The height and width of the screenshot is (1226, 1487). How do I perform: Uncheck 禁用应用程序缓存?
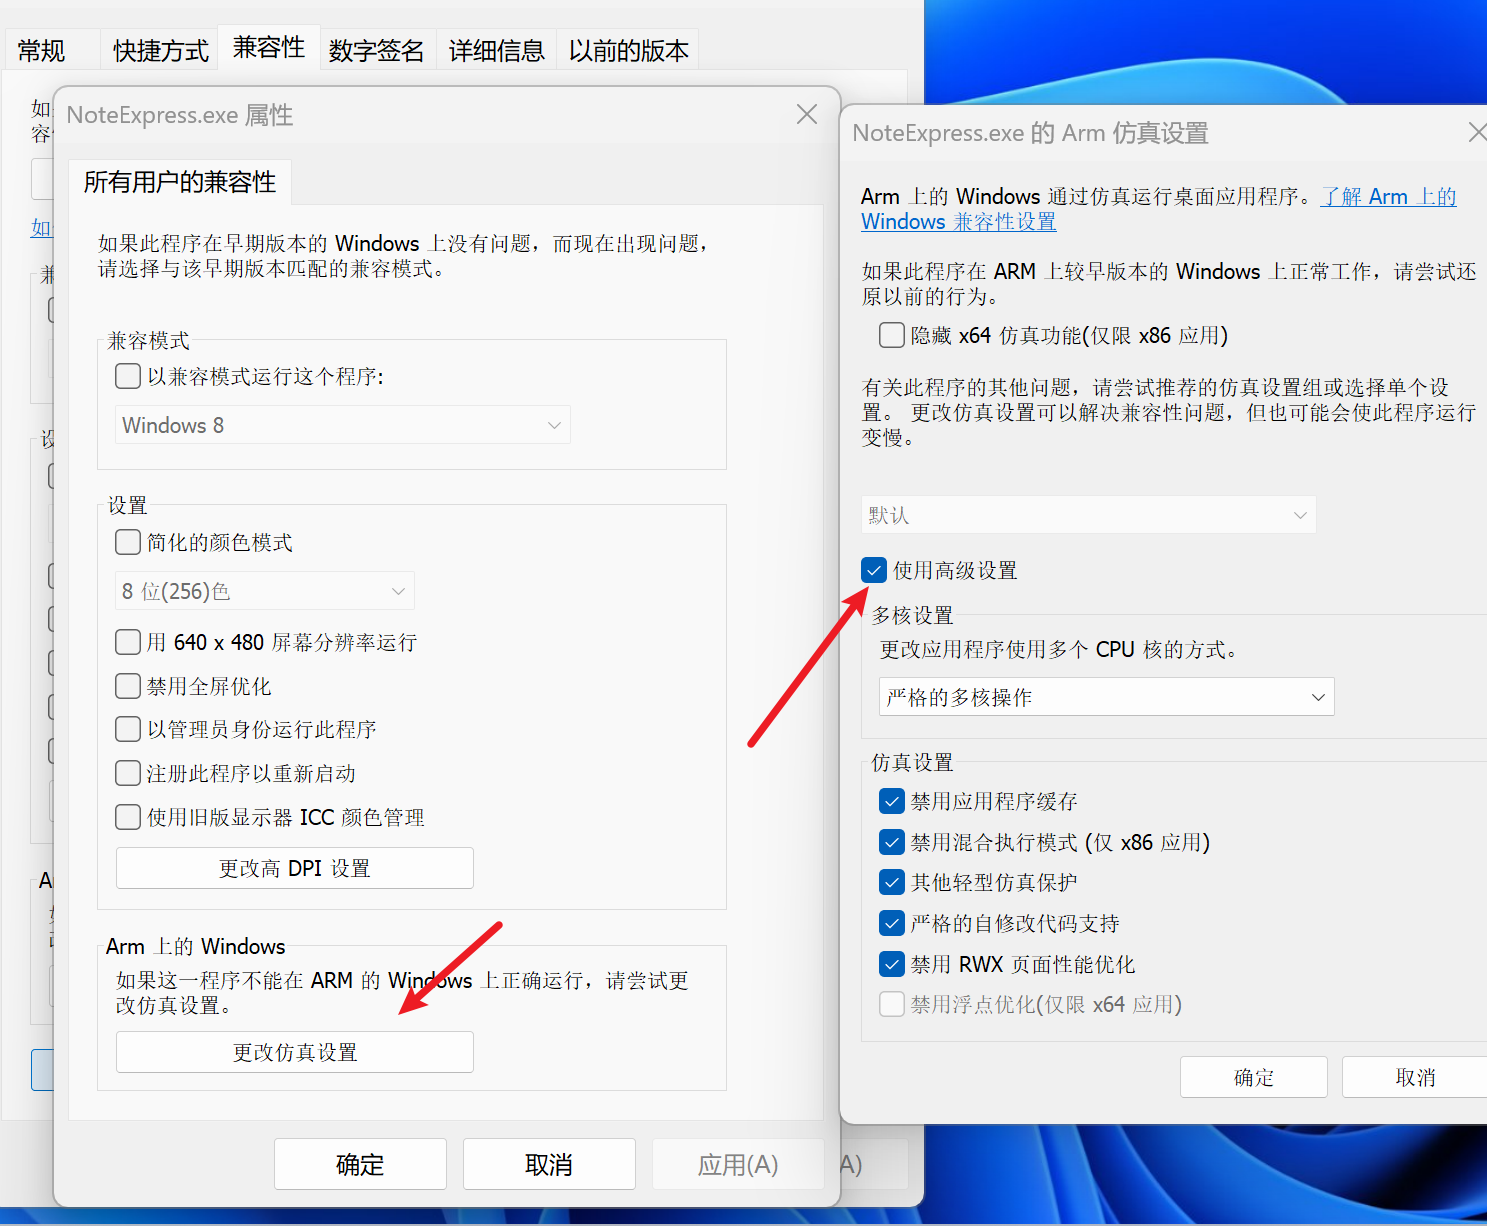point(892,801)
